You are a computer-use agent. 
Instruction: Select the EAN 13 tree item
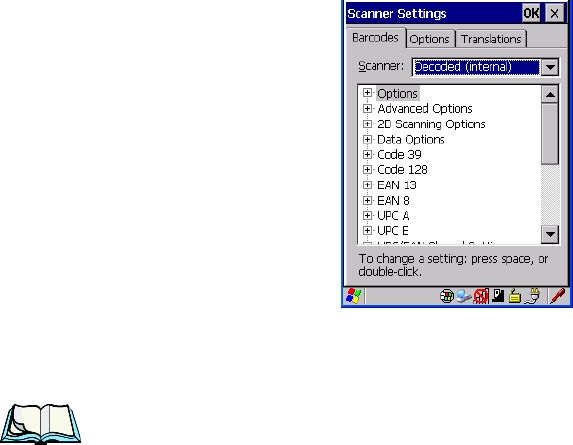pos(396,185)
